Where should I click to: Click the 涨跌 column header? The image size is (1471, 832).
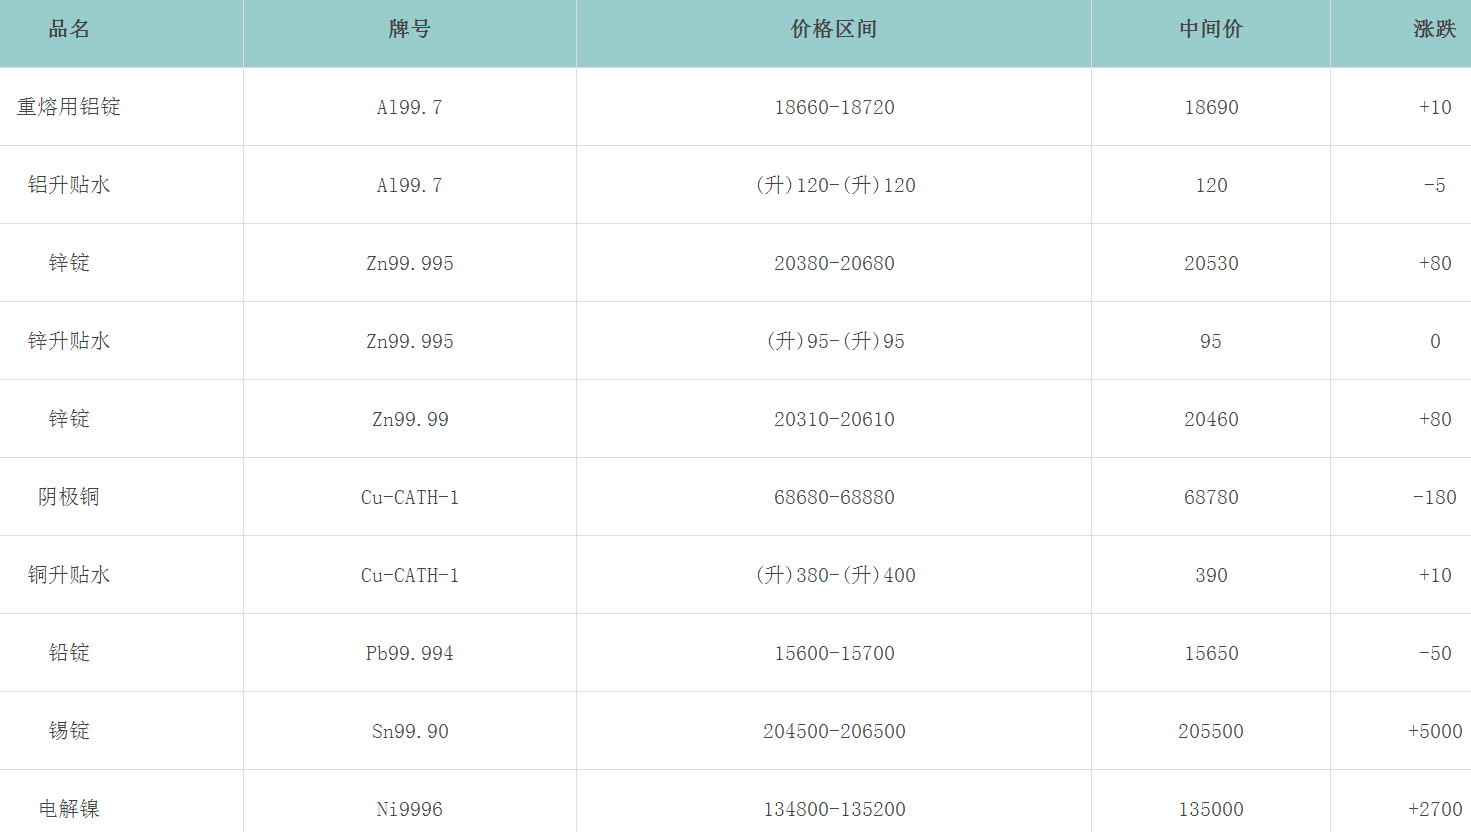(1434, 30)
